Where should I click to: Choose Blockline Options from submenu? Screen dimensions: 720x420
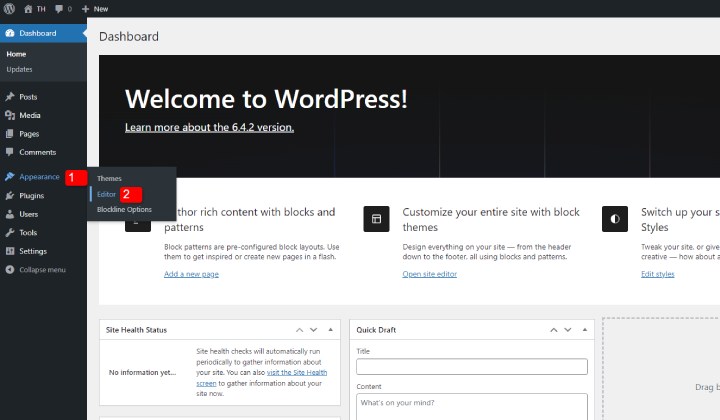point(124,209)
